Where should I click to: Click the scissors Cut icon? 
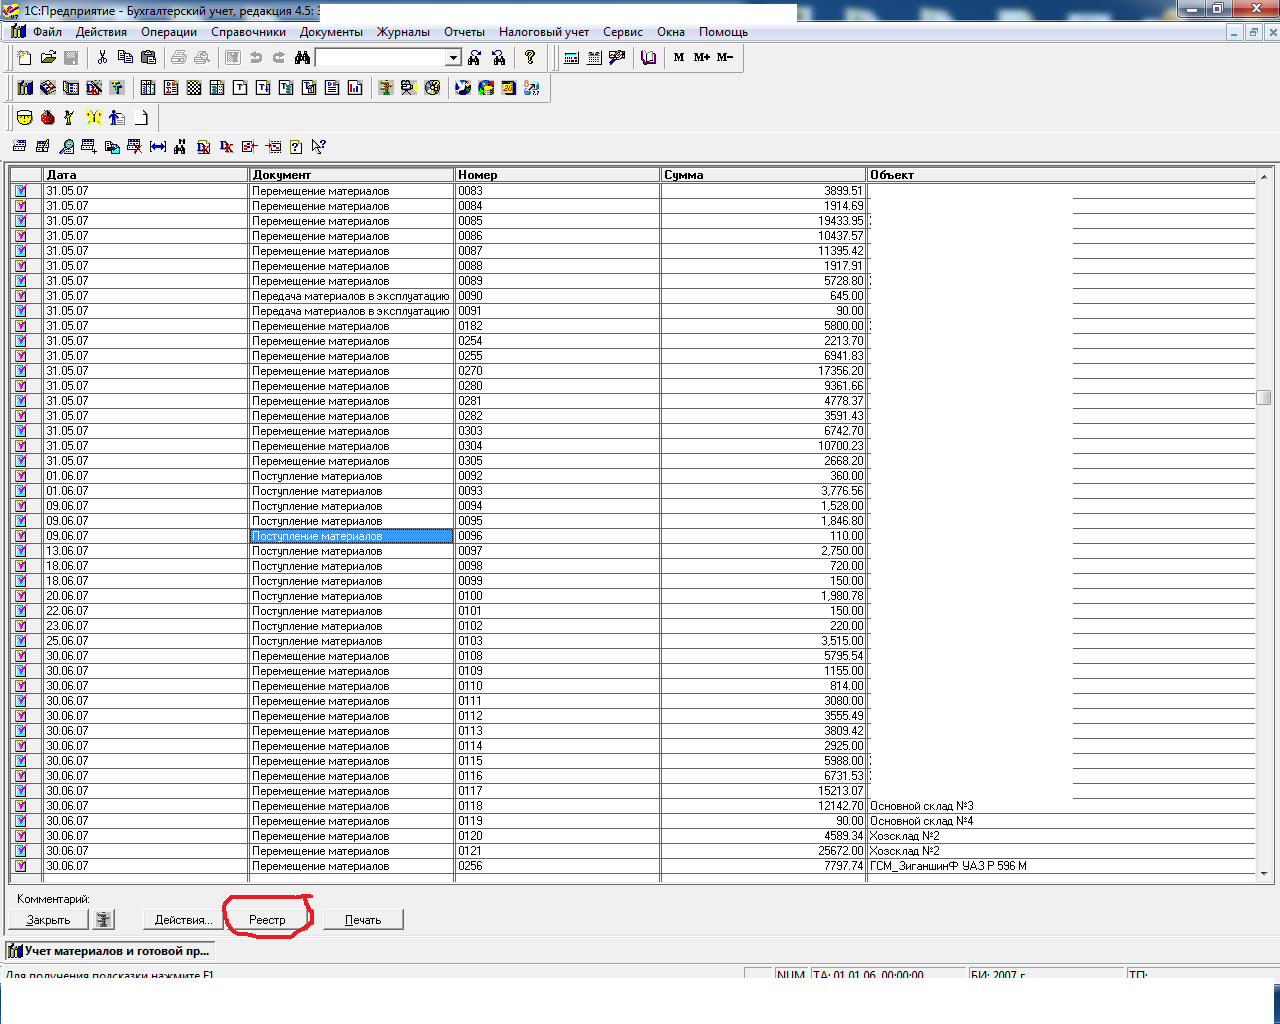coord(102,58)
